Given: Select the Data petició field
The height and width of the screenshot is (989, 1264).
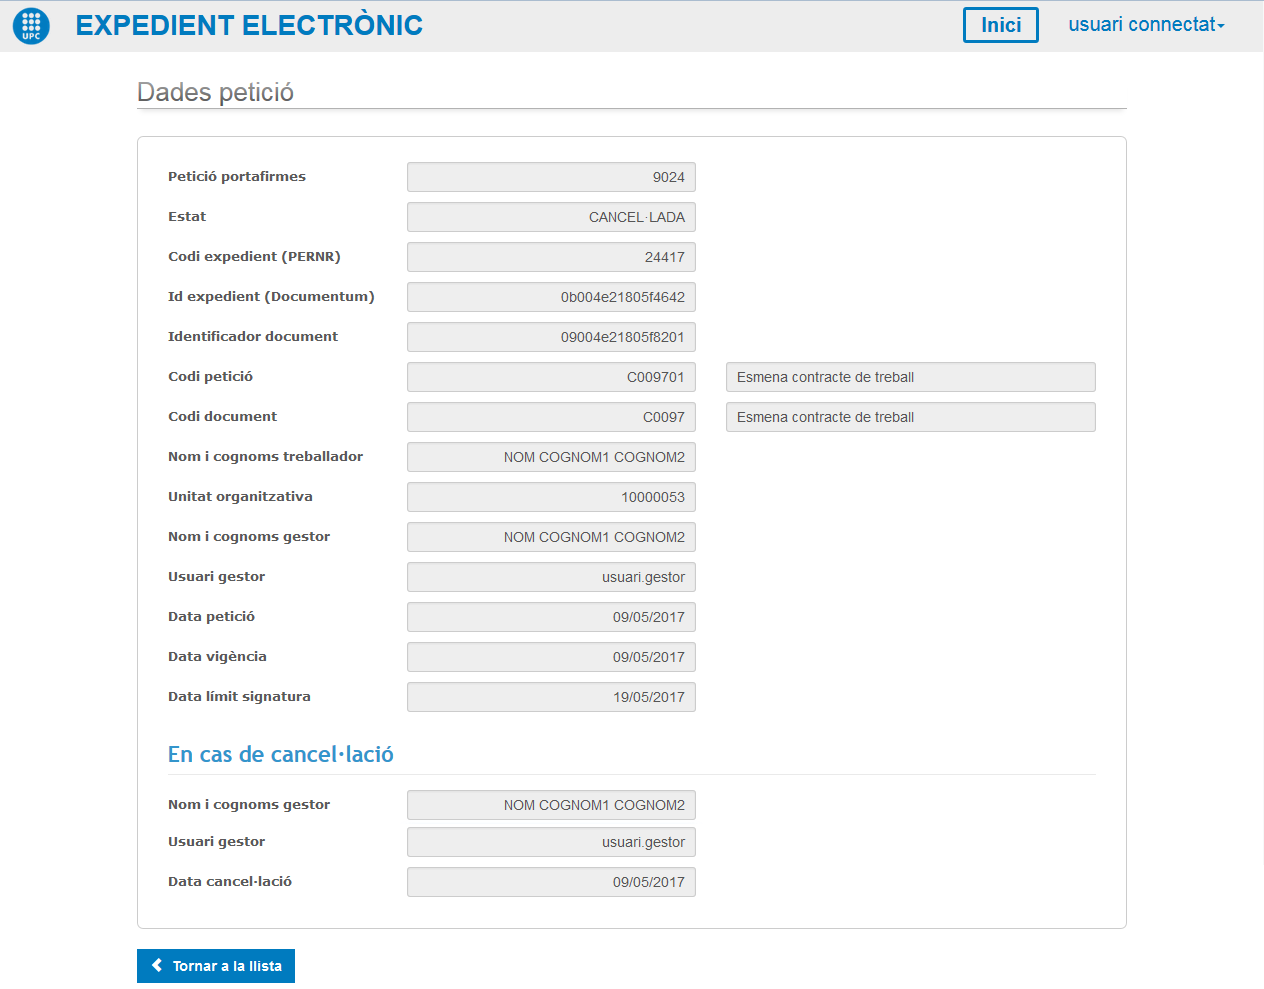Looking at the screenshot, I should [x=551, y=617].
